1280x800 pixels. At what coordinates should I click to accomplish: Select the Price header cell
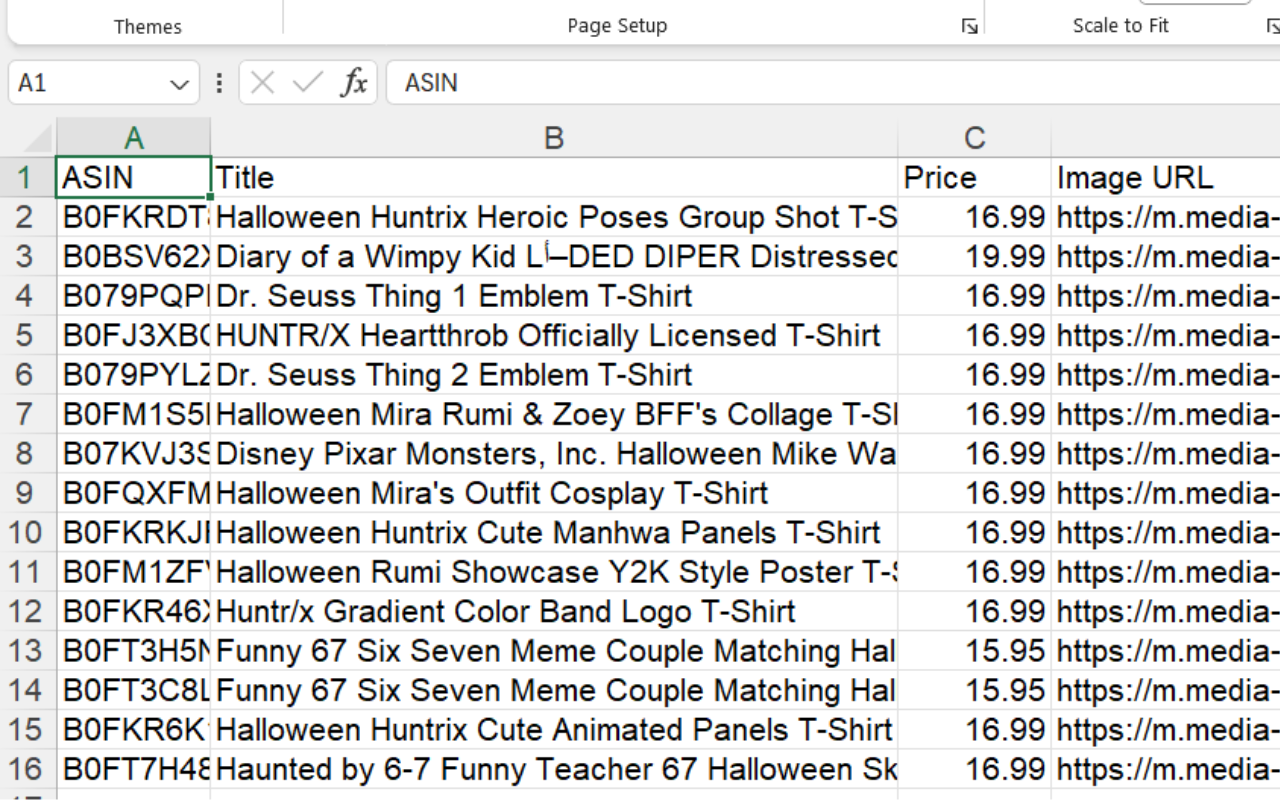pos(974,178)
